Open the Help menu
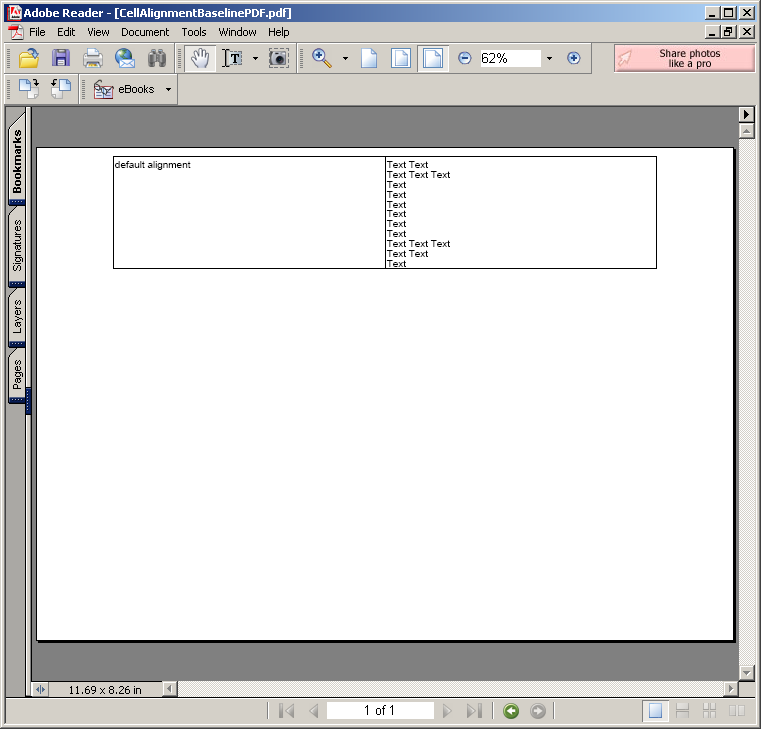 click(279, 32)
